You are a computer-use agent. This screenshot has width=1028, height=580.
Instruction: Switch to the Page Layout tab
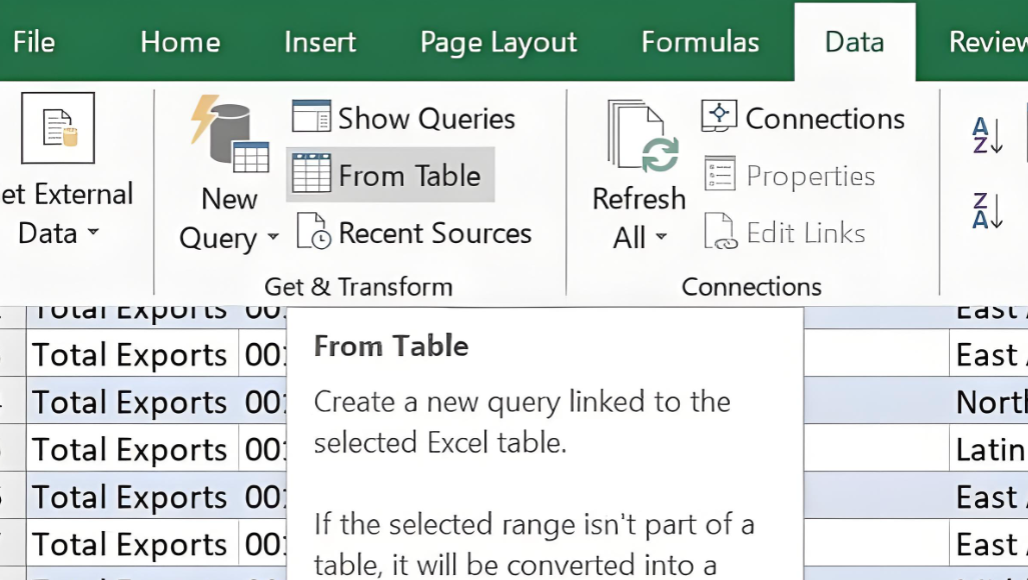[x=498, y=42]
